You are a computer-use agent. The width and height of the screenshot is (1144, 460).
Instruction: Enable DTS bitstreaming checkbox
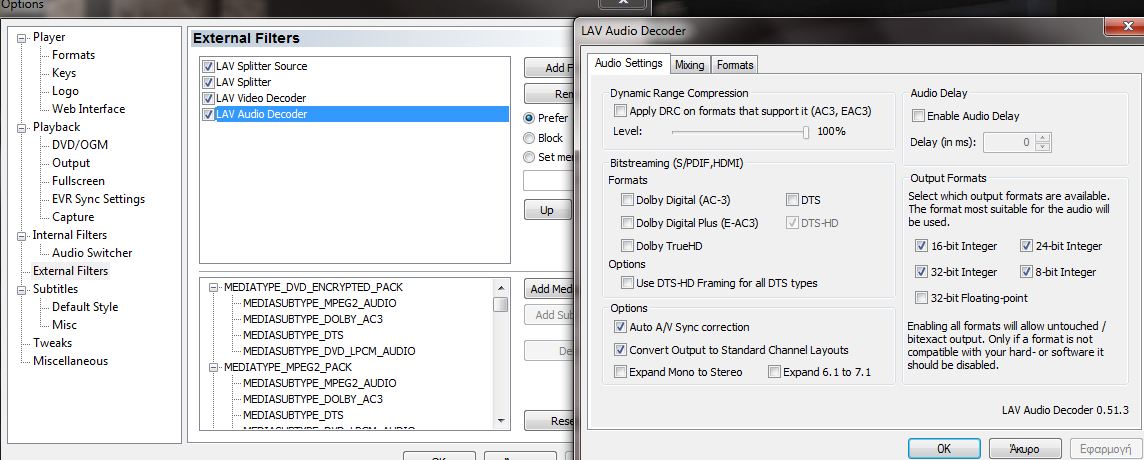coord(792,200)
